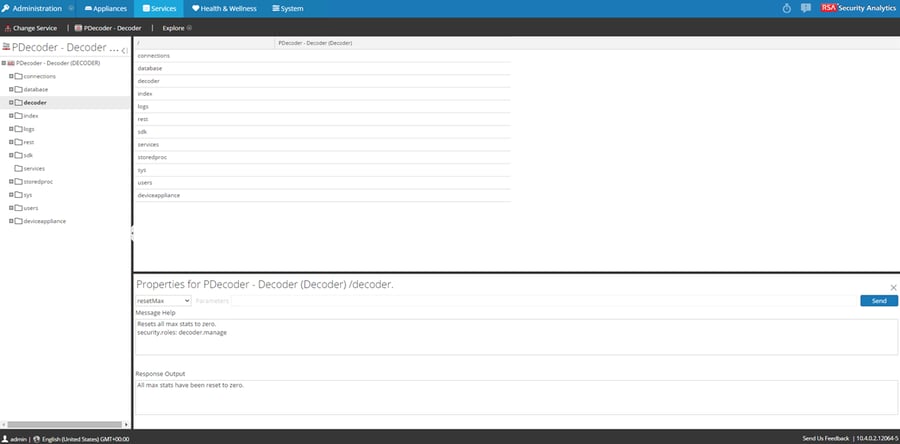Click the globe language icon in status bar
The image size is (900, 444).
tap(37, 439)
